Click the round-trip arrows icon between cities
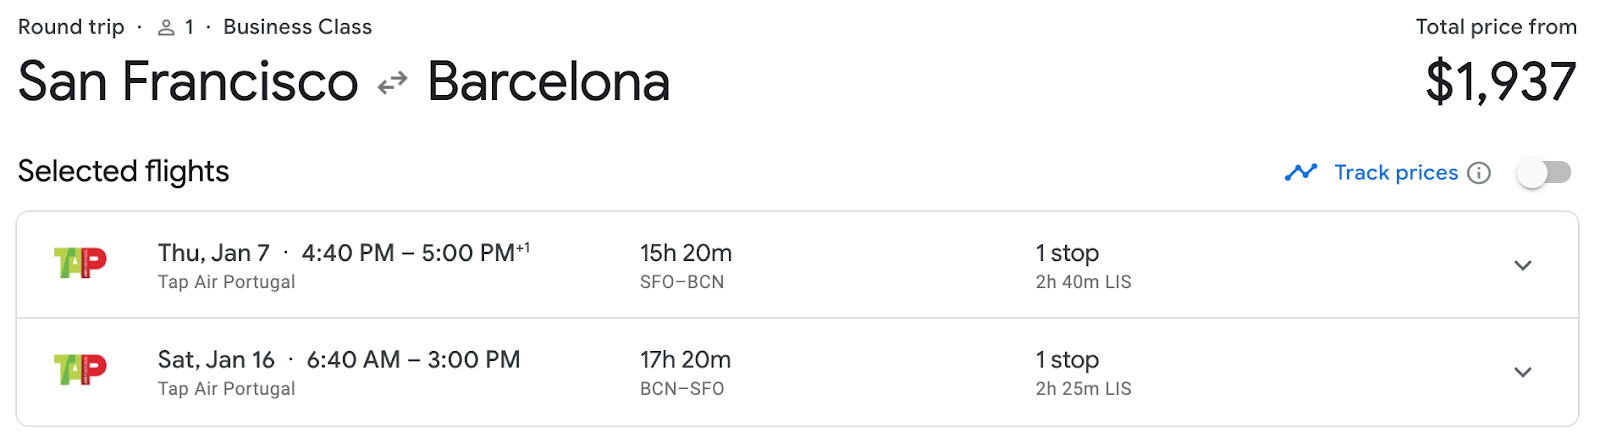This screenshot has height=439, width=1600. click(393, 83)
